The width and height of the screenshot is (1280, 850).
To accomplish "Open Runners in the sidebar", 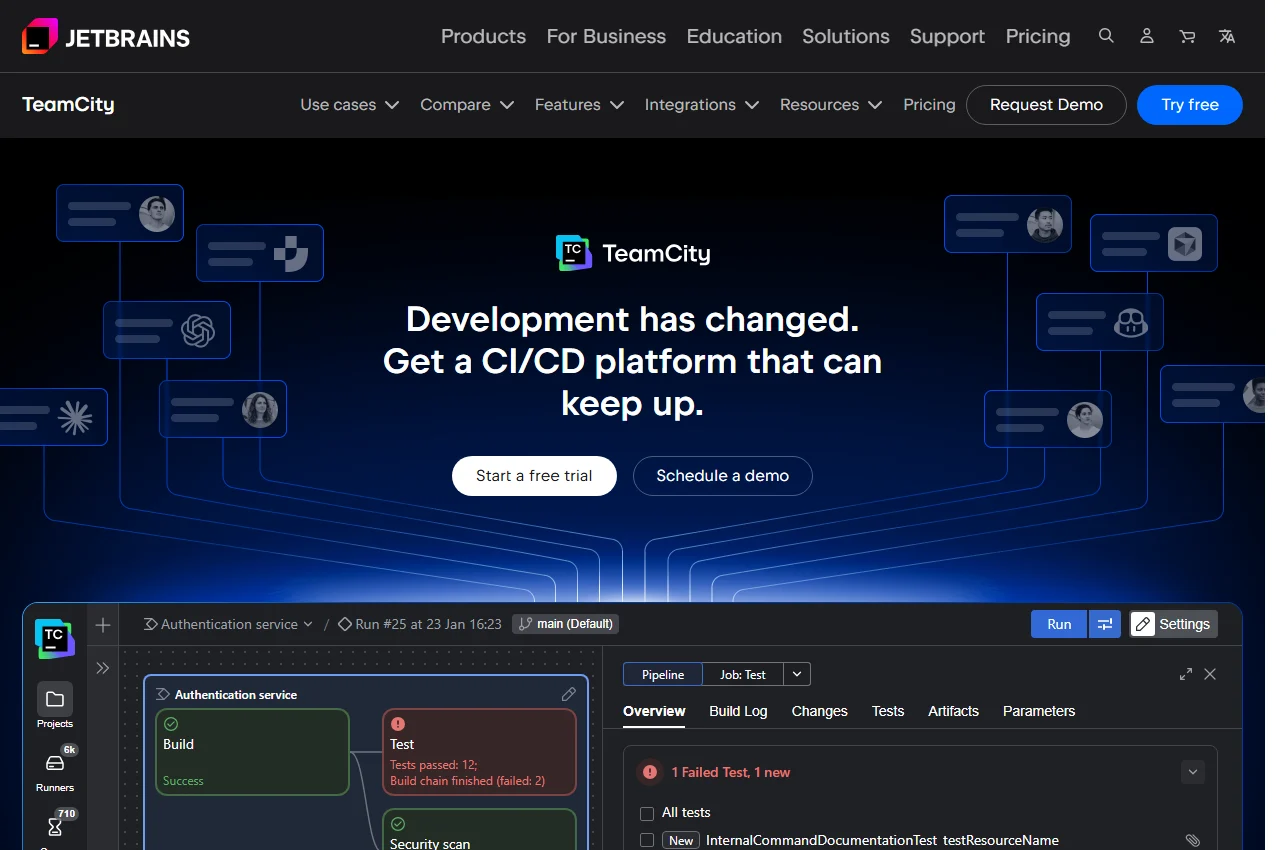I will click(x=55, y=770).
